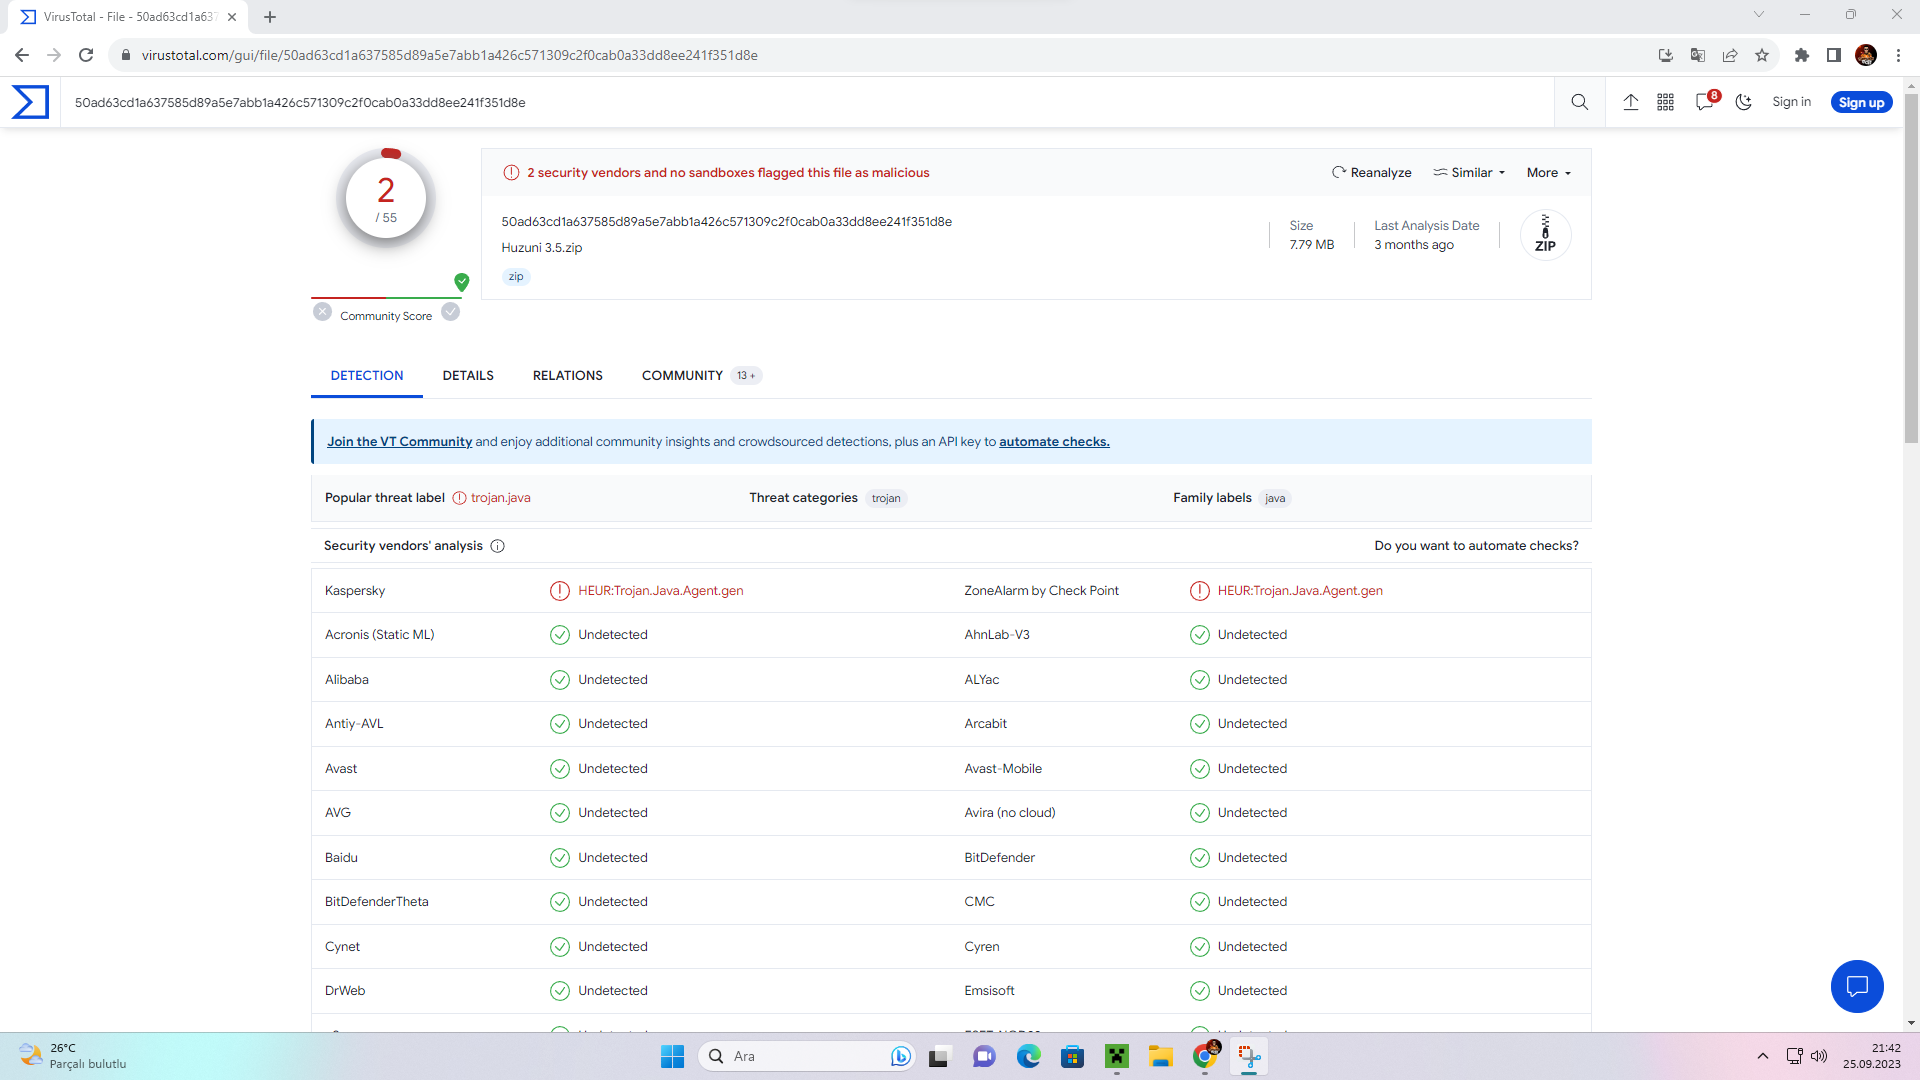Open Minecraft creeper icon in taskbar

click(1116, 1056)
